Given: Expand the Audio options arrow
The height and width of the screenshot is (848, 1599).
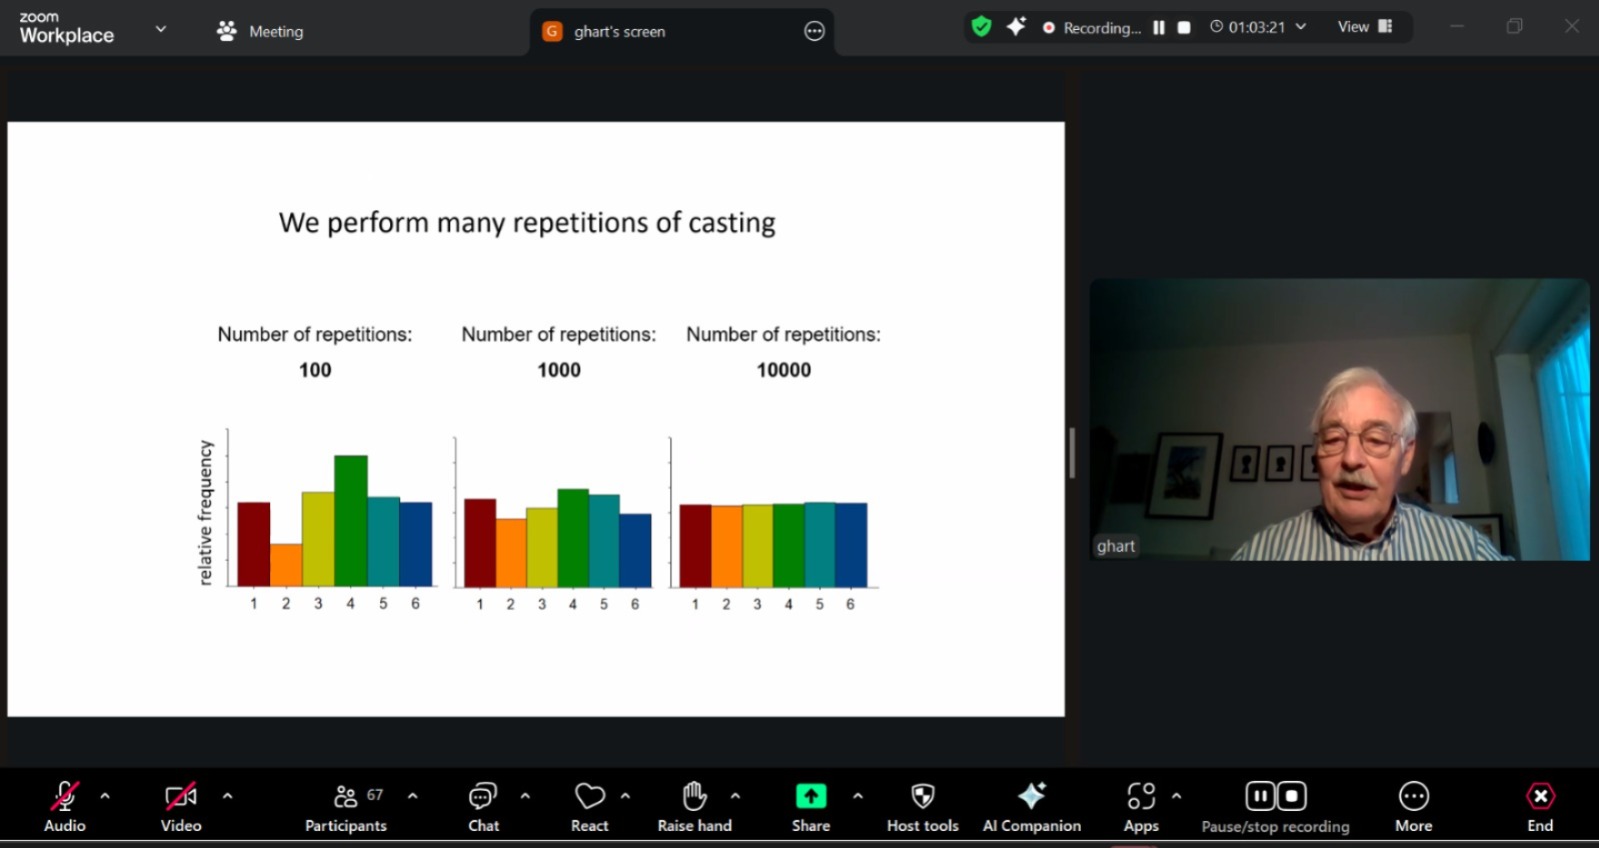Looking at the screenshot, I should [105, 796].
